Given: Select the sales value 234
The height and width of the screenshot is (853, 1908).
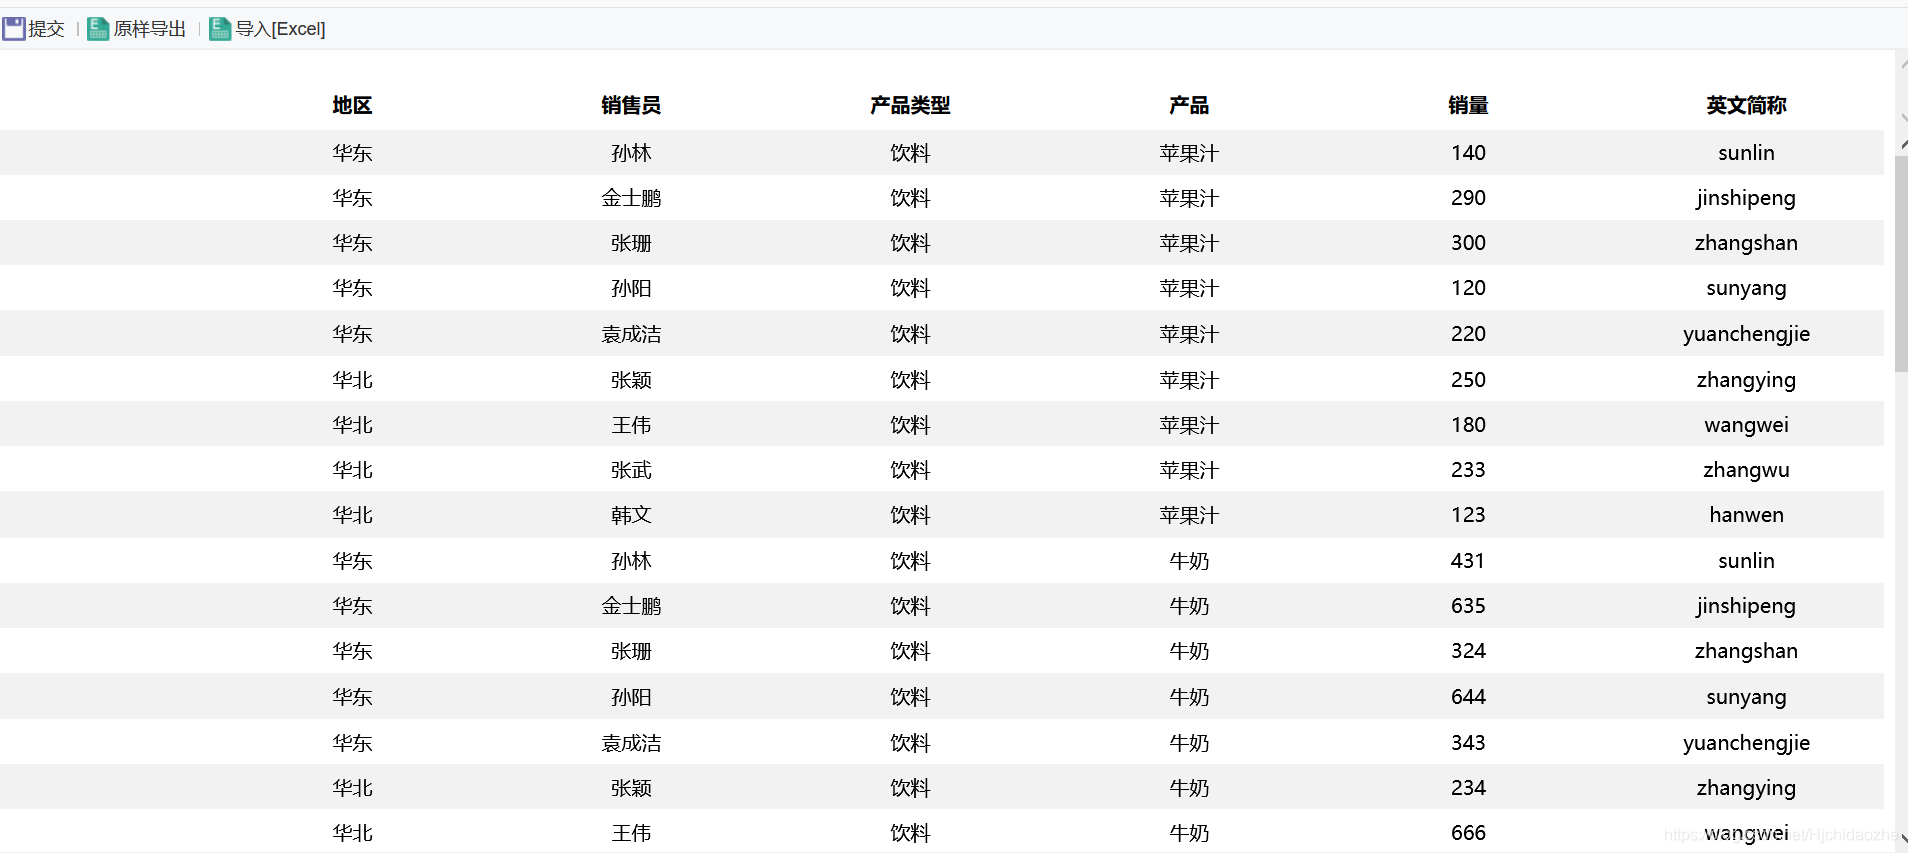Looking at the screenshot, I should (1468, 788).
